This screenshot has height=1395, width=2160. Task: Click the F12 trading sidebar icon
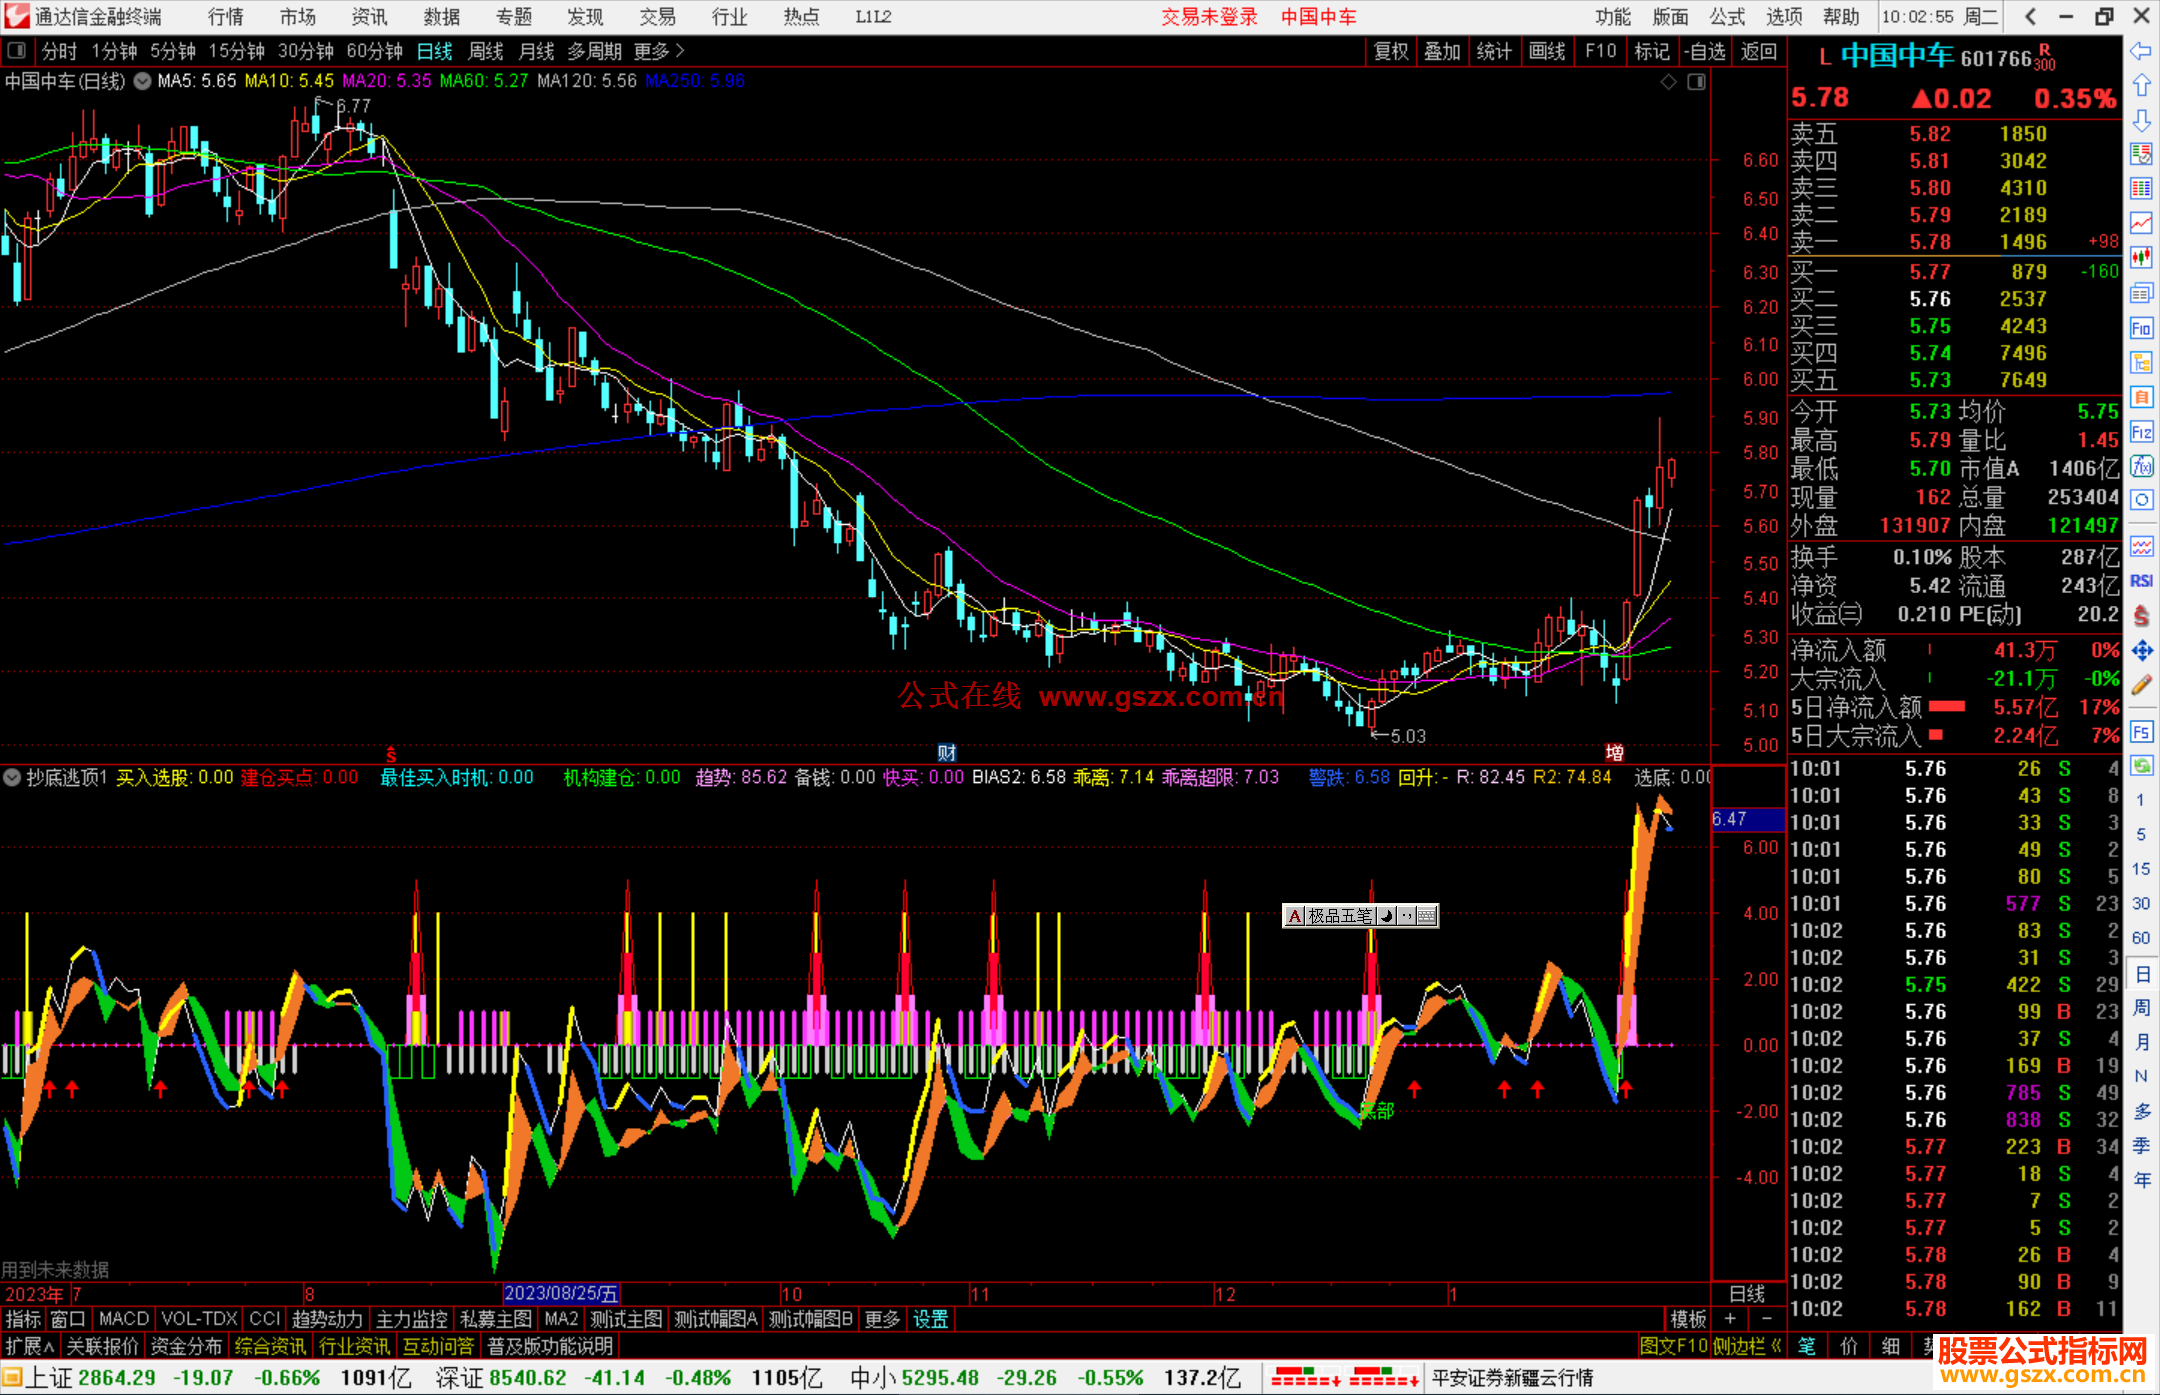pos(2141,432)
